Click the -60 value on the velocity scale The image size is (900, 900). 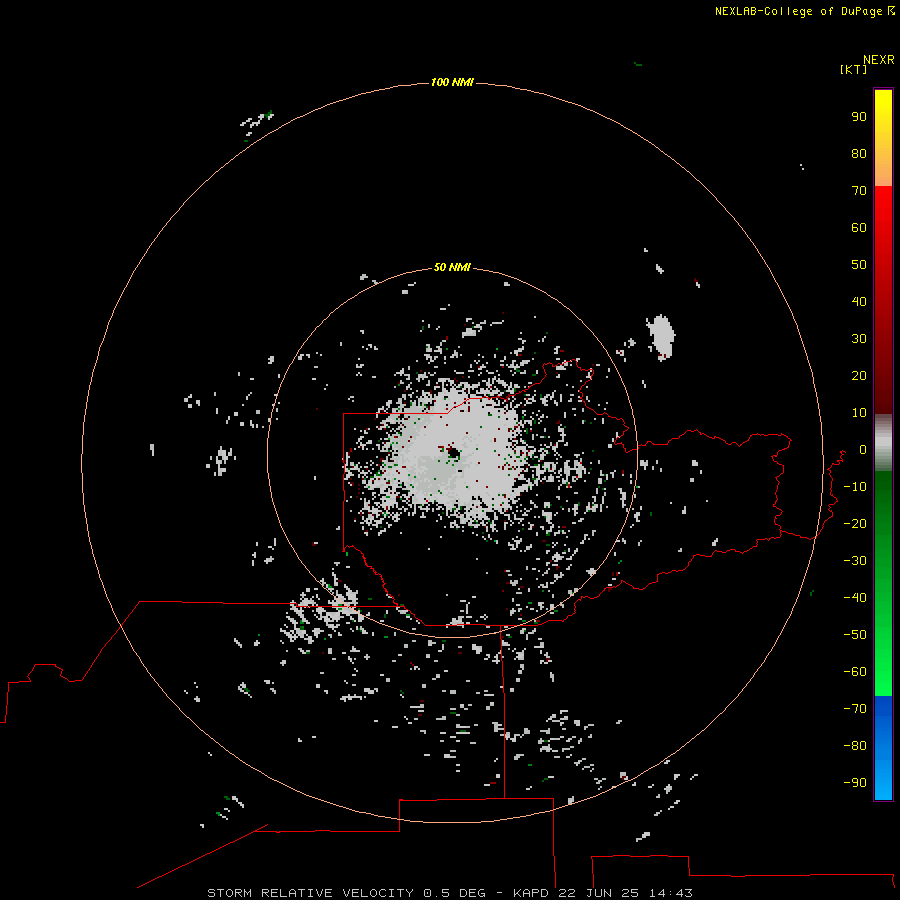(855, 672)
